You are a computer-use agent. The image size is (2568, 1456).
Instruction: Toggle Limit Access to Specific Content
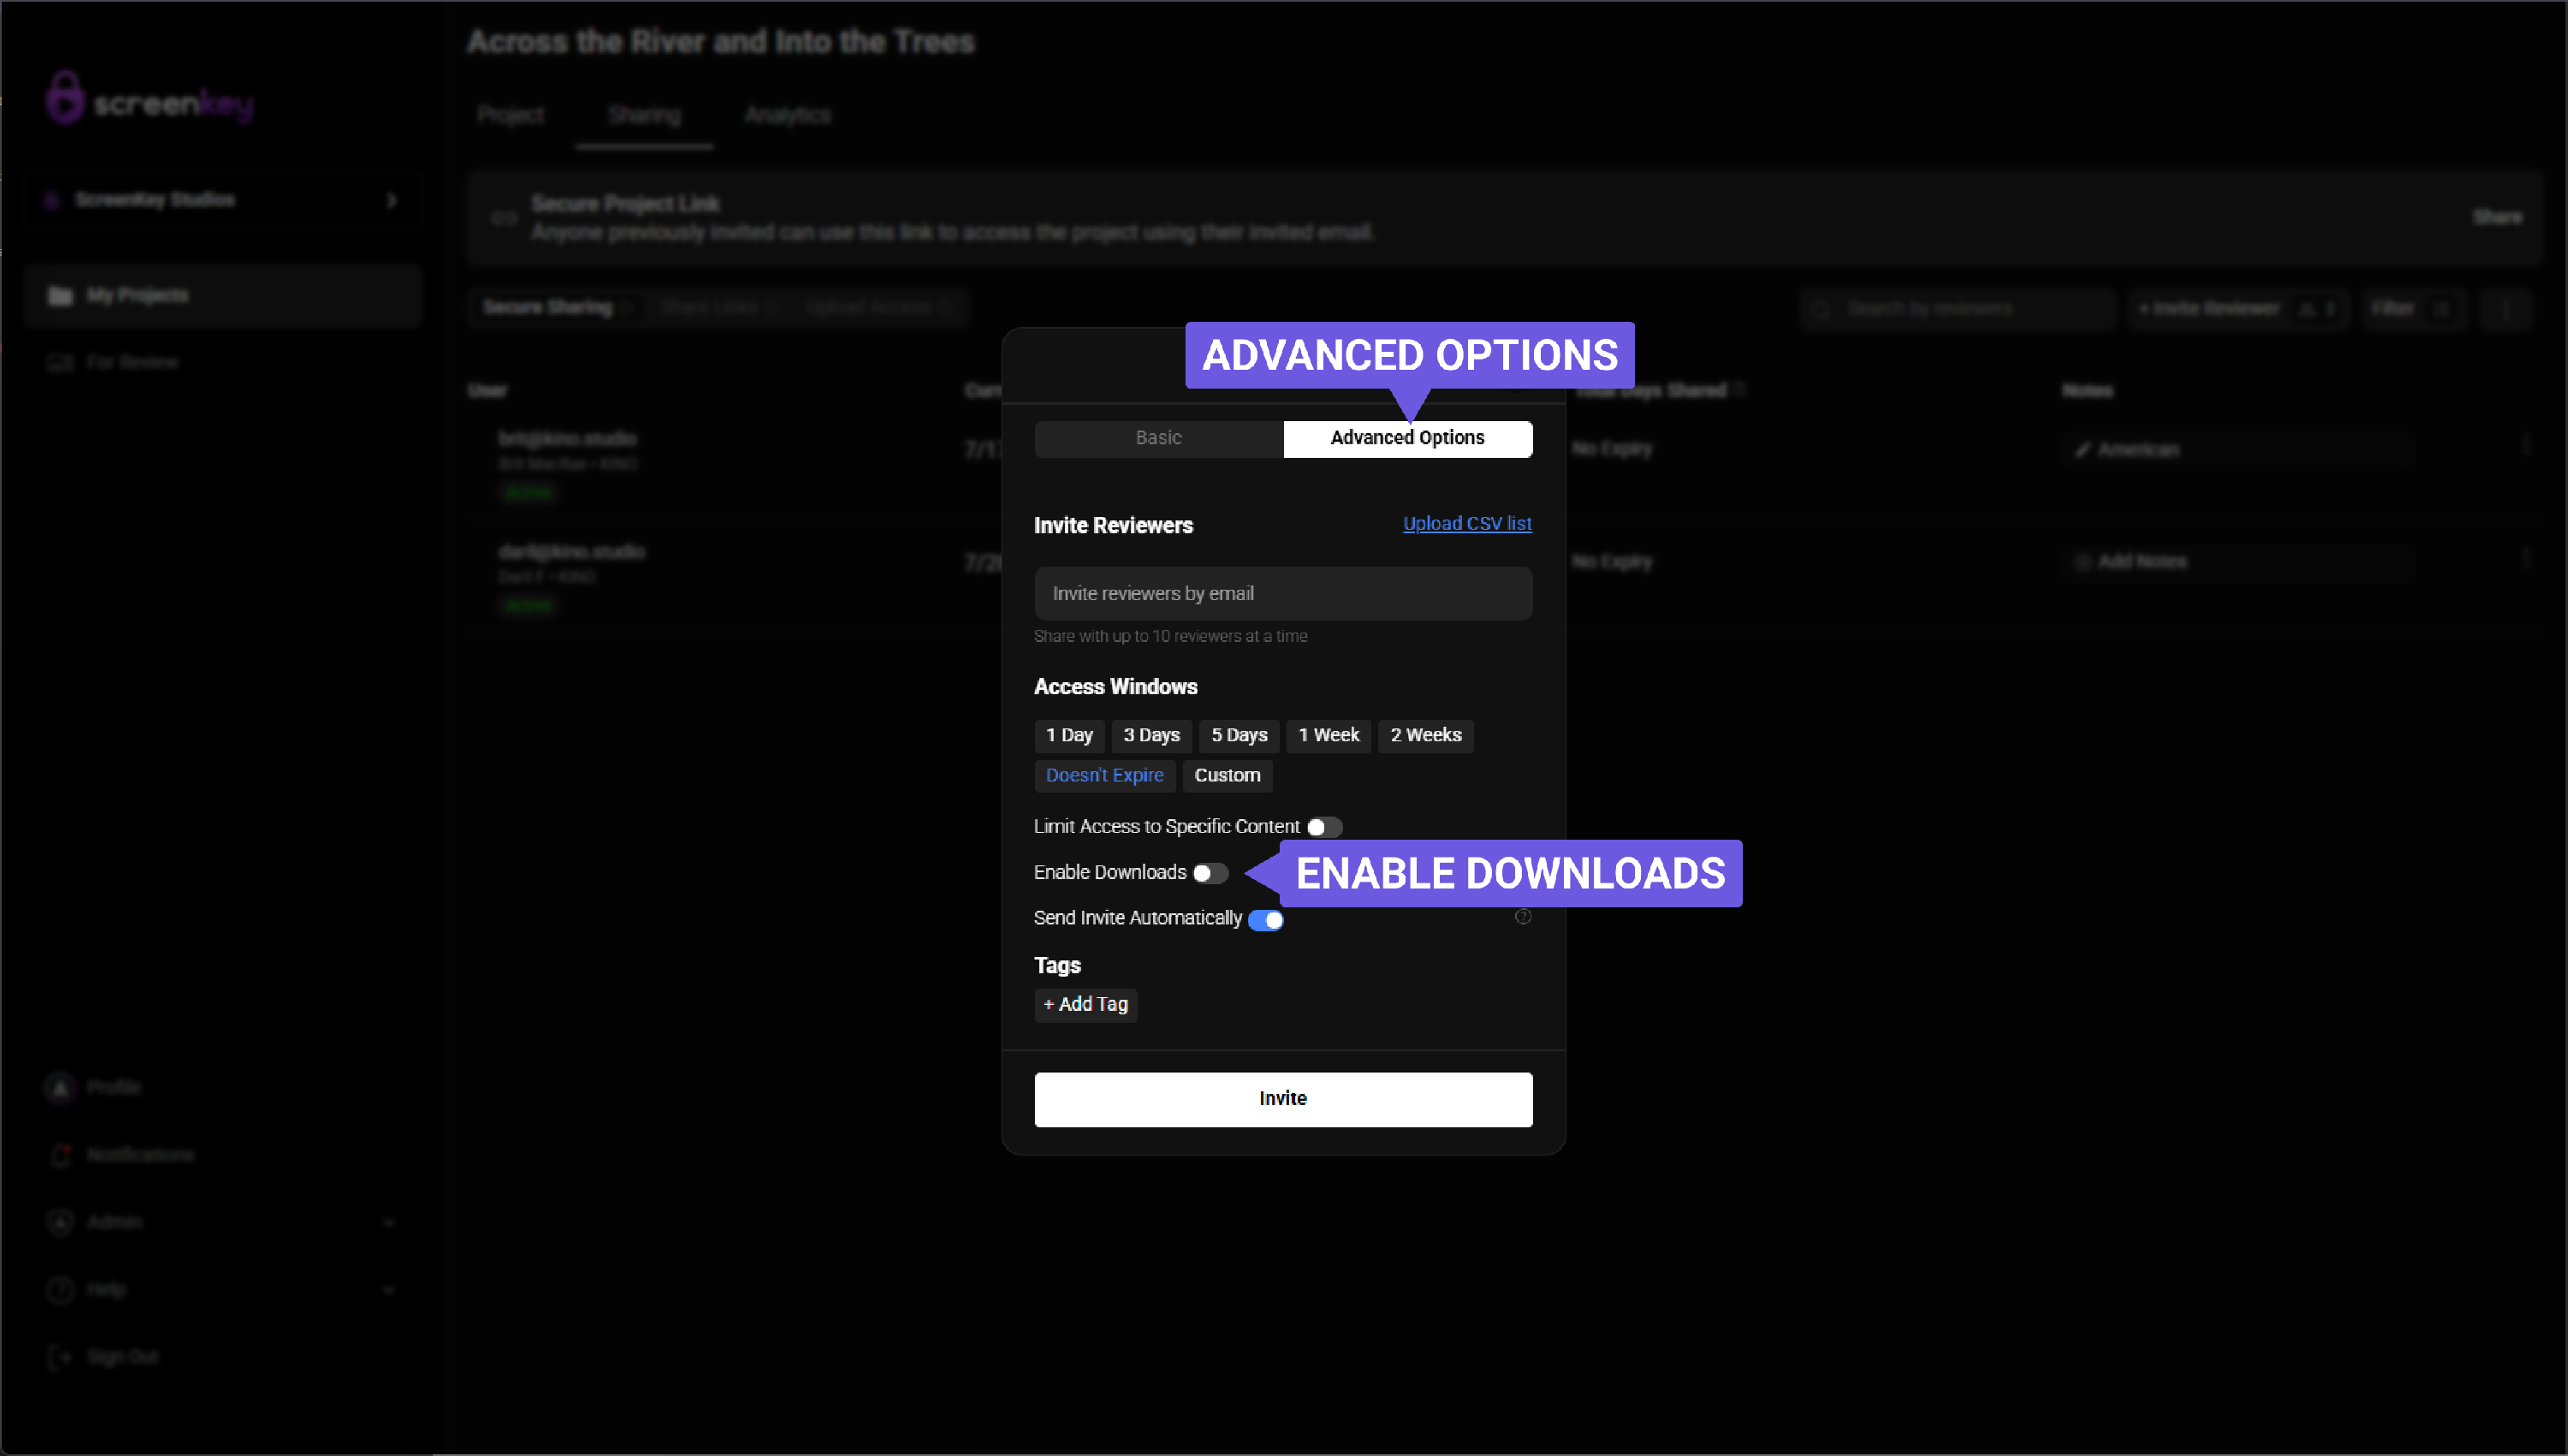[1325, 827]
